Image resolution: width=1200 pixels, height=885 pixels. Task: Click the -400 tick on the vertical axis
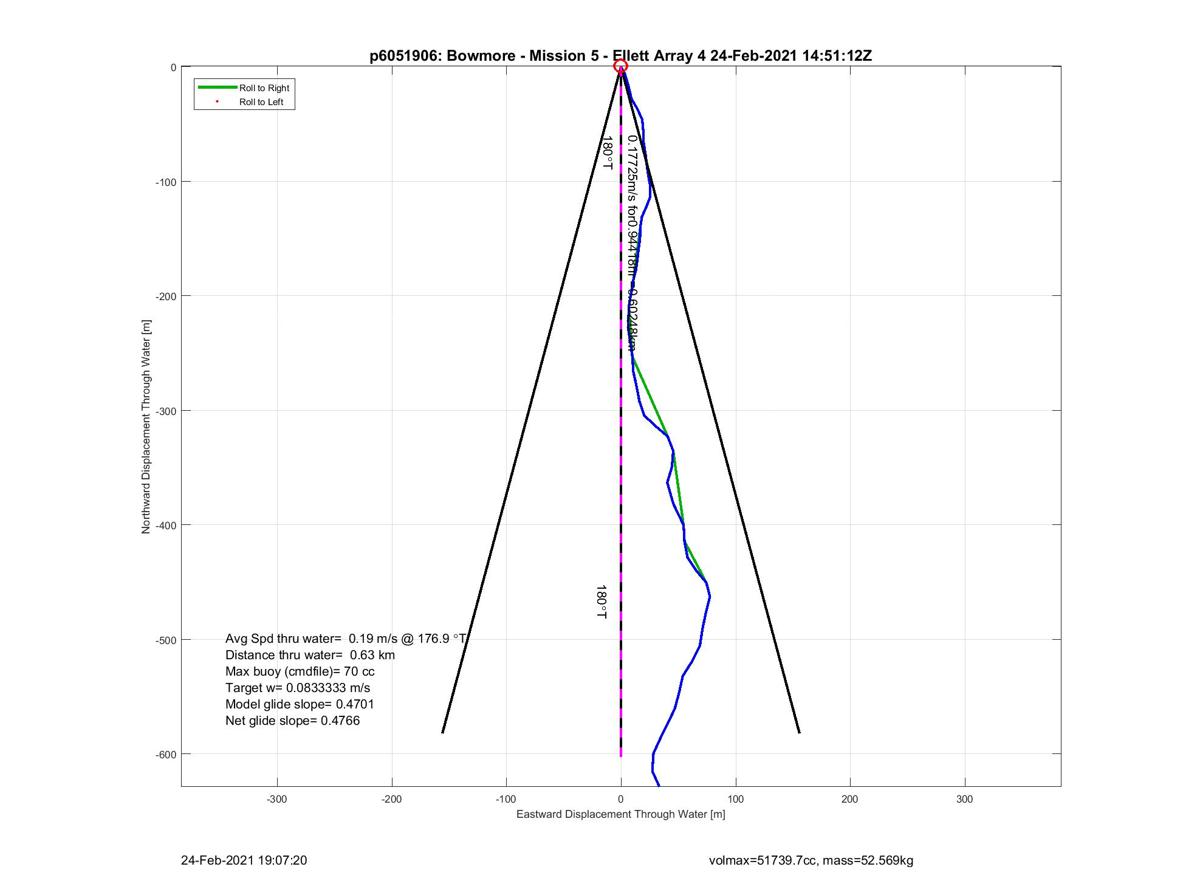pyautogui.click(x=165, y=525)
